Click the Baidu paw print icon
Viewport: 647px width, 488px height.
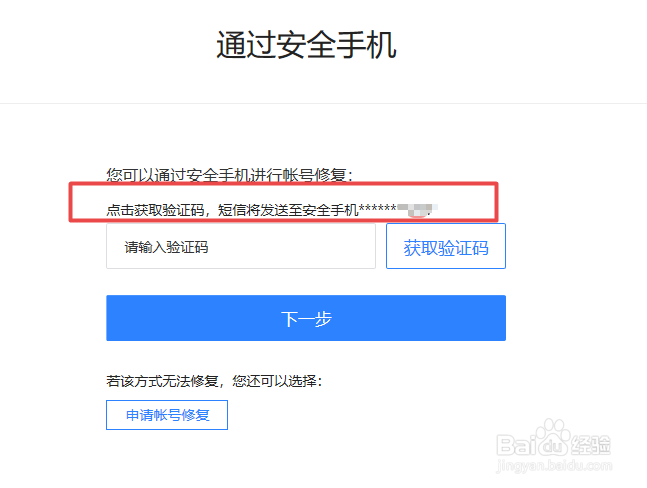(x=552, y=438)
